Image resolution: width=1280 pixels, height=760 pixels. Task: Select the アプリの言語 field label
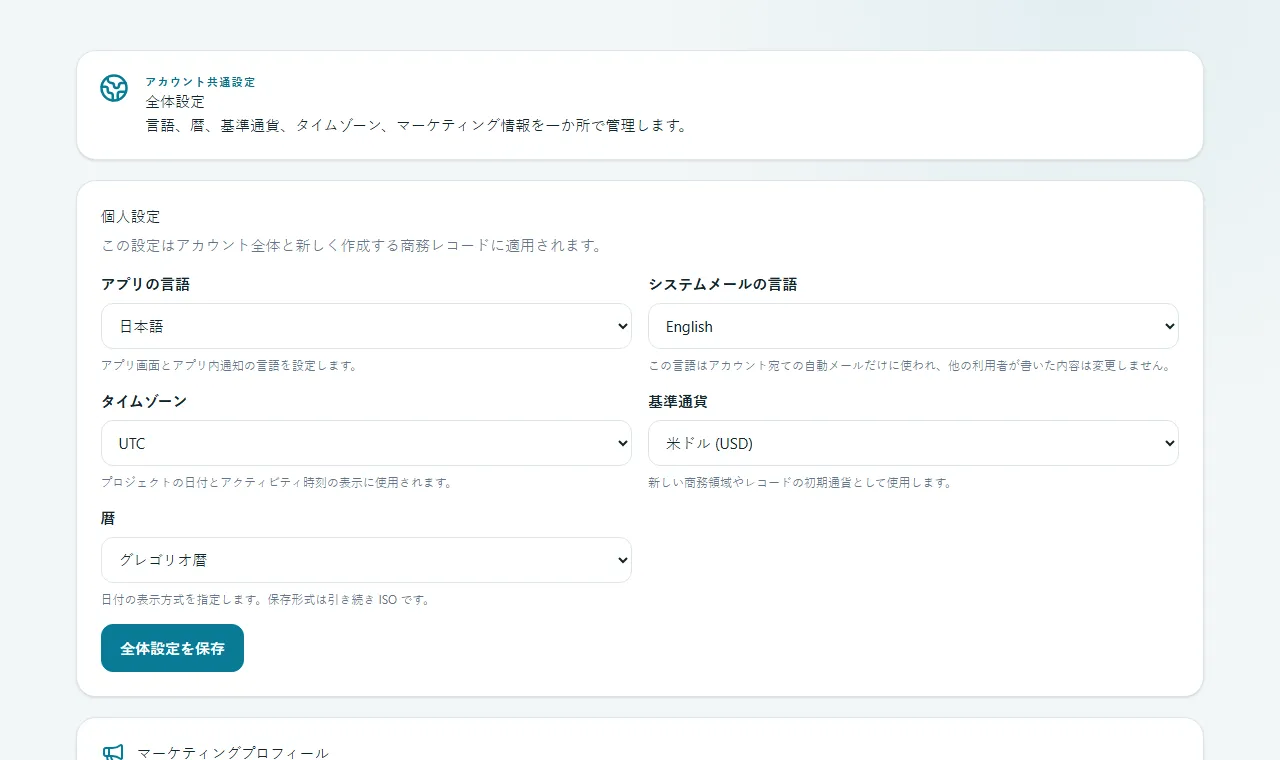tap(146, 284)
